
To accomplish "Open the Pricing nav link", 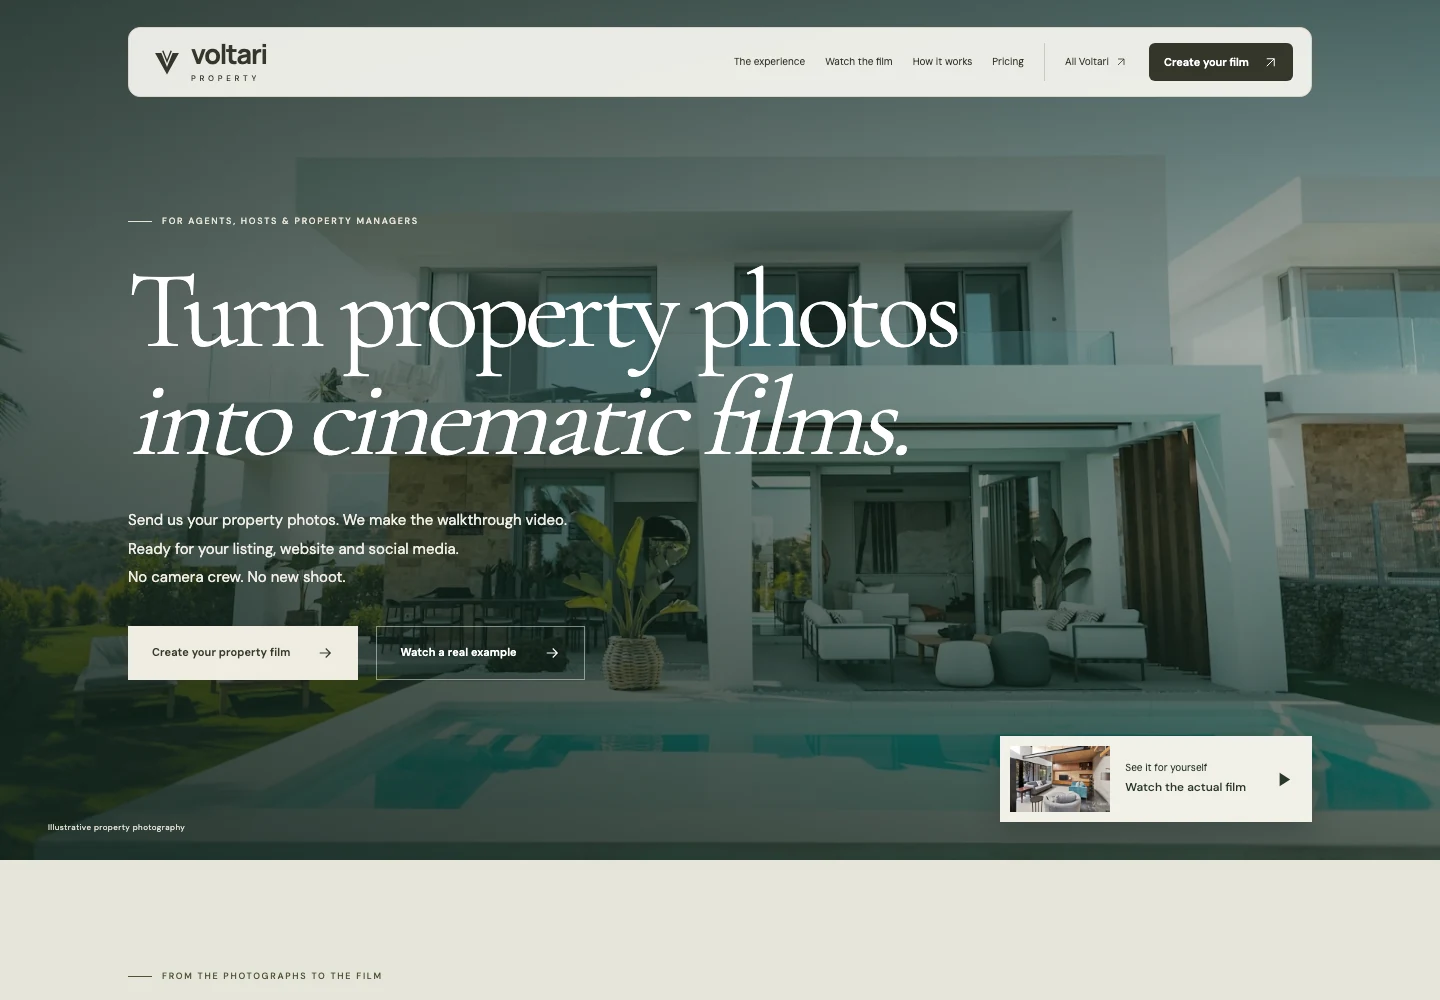I will 1007,62.
